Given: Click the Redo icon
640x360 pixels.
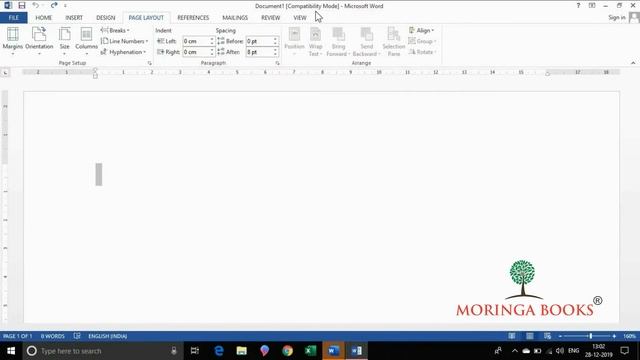Looking at the screenshot, I should 54,6.
